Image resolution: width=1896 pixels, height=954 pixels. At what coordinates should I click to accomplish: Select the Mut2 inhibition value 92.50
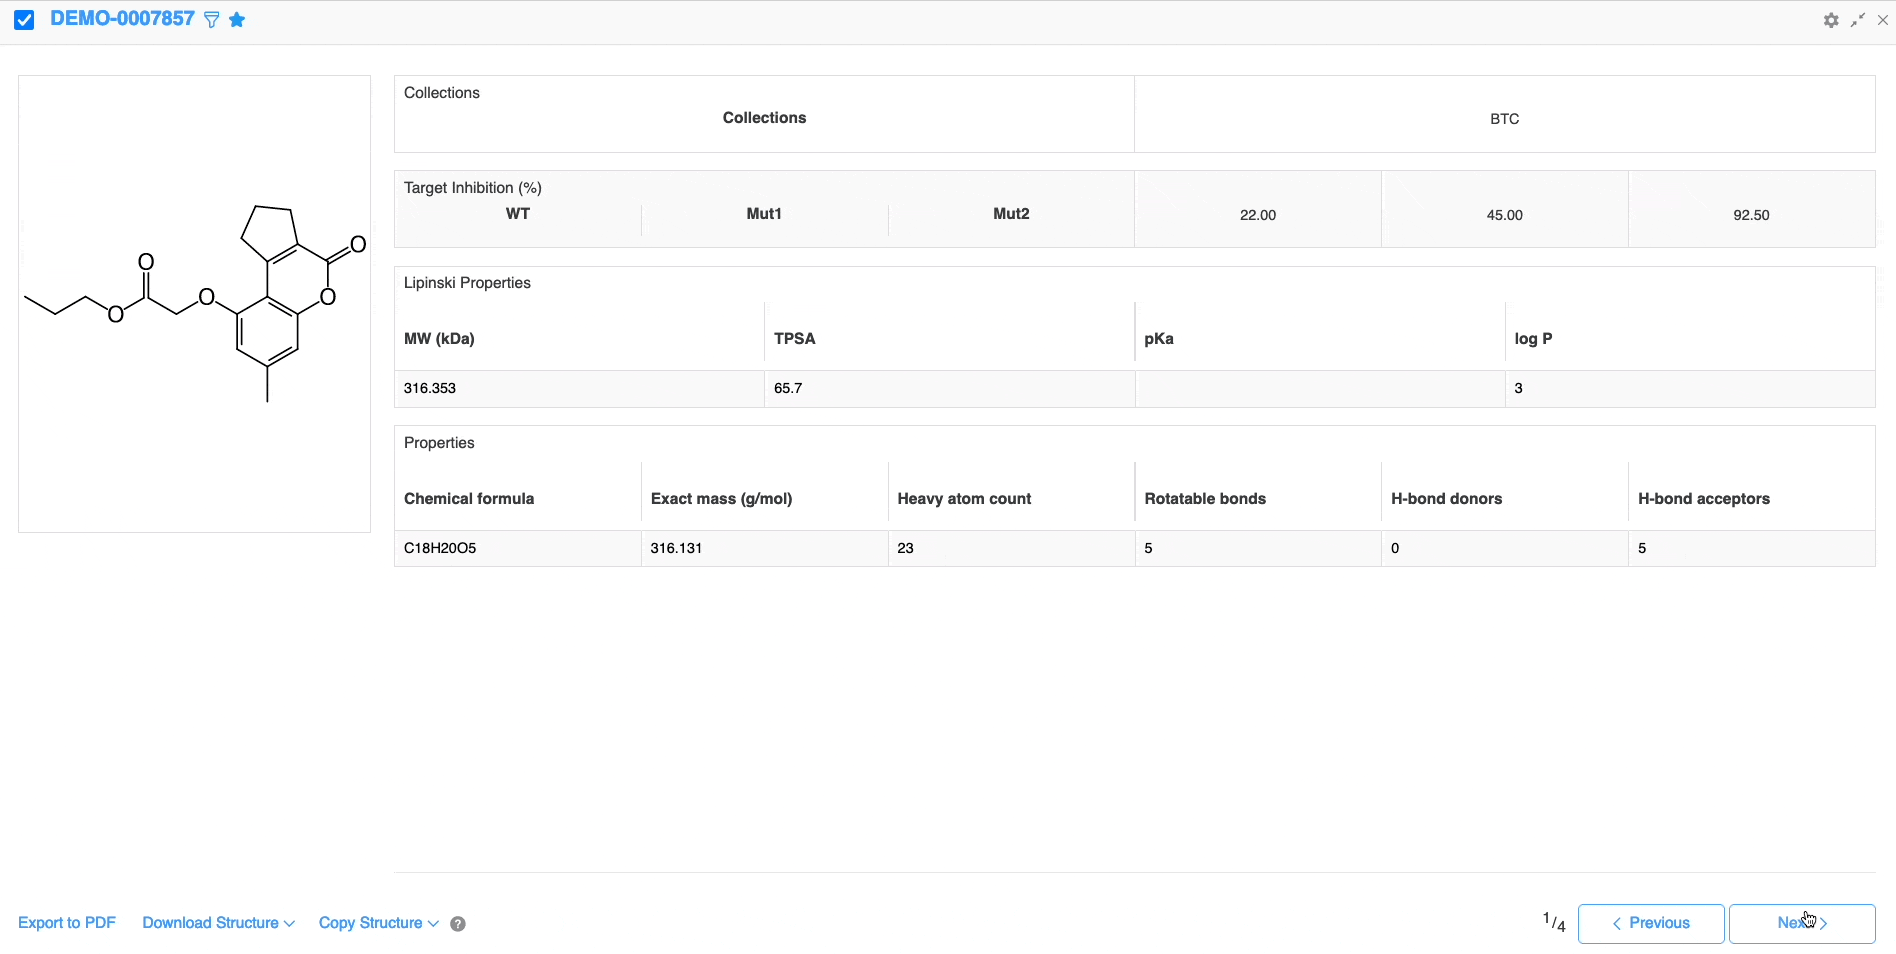[1751, 215]
